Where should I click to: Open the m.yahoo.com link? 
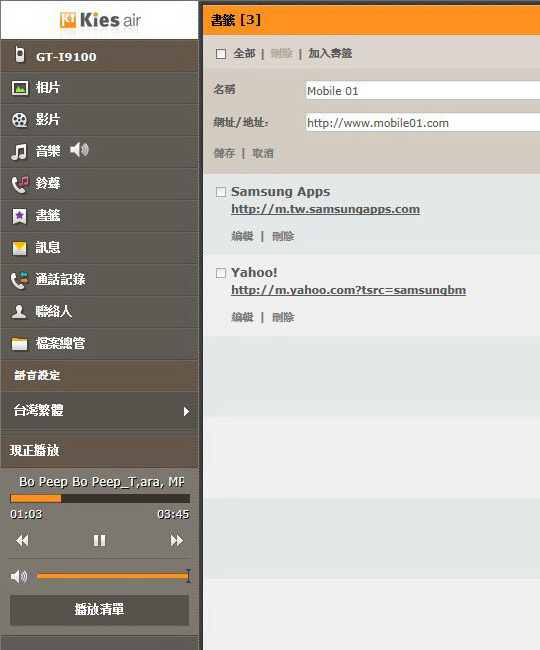348,290
